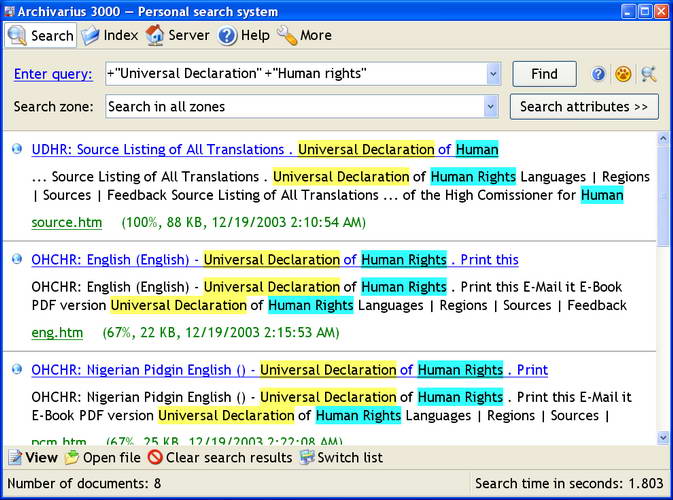Open the Index section in the toolbar

tap(109, 35)
